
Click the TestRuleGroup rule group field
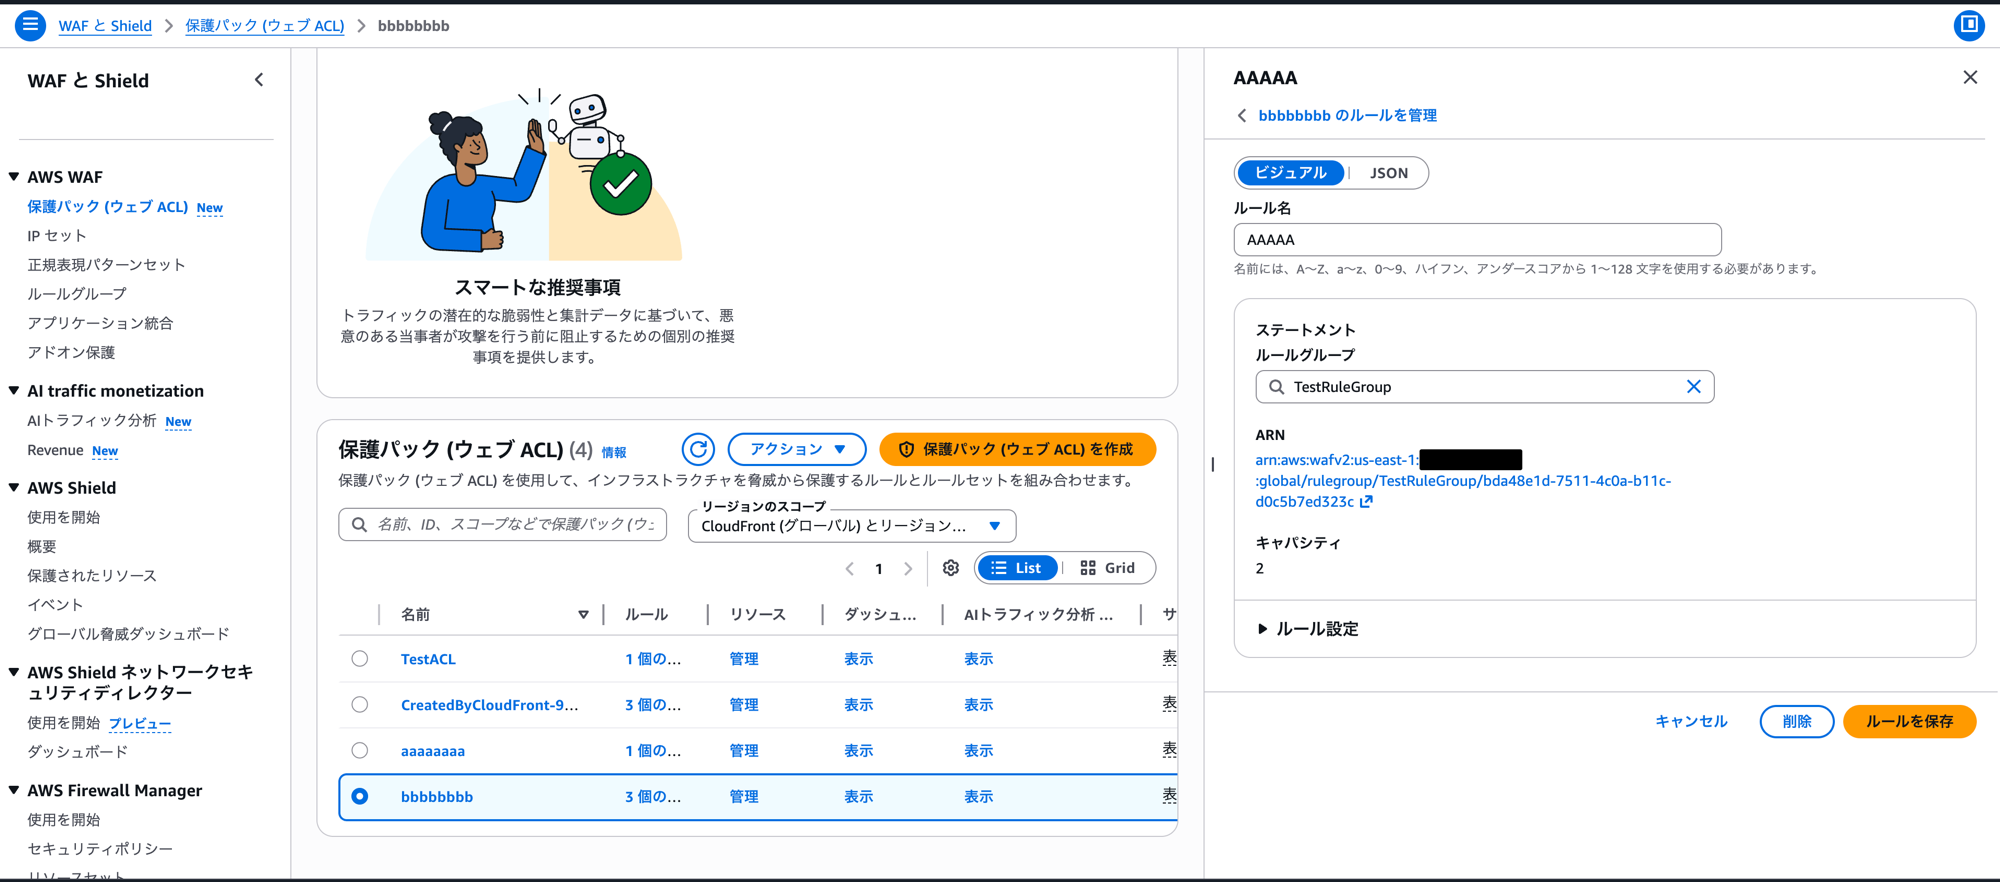point(1485,387)
